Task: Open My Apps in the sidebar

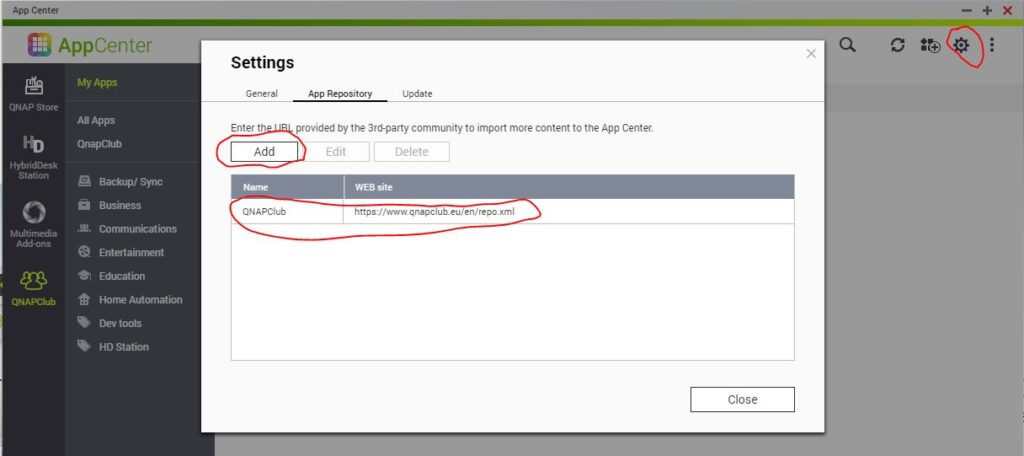Action: [x=97, y=82]
